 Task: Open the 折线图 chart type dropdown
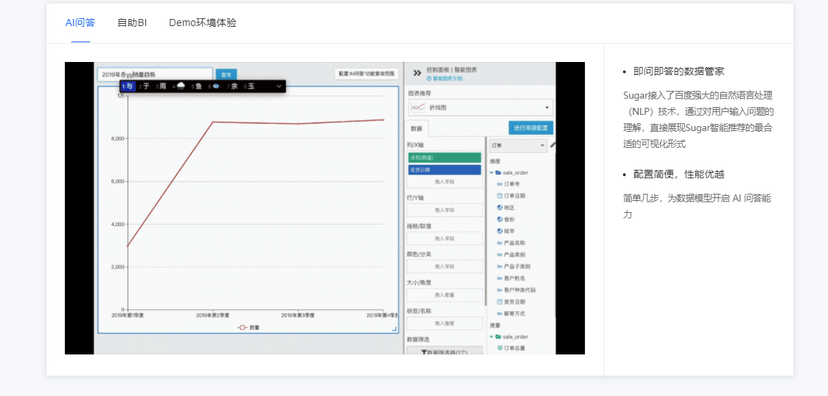tap(481, 107)
